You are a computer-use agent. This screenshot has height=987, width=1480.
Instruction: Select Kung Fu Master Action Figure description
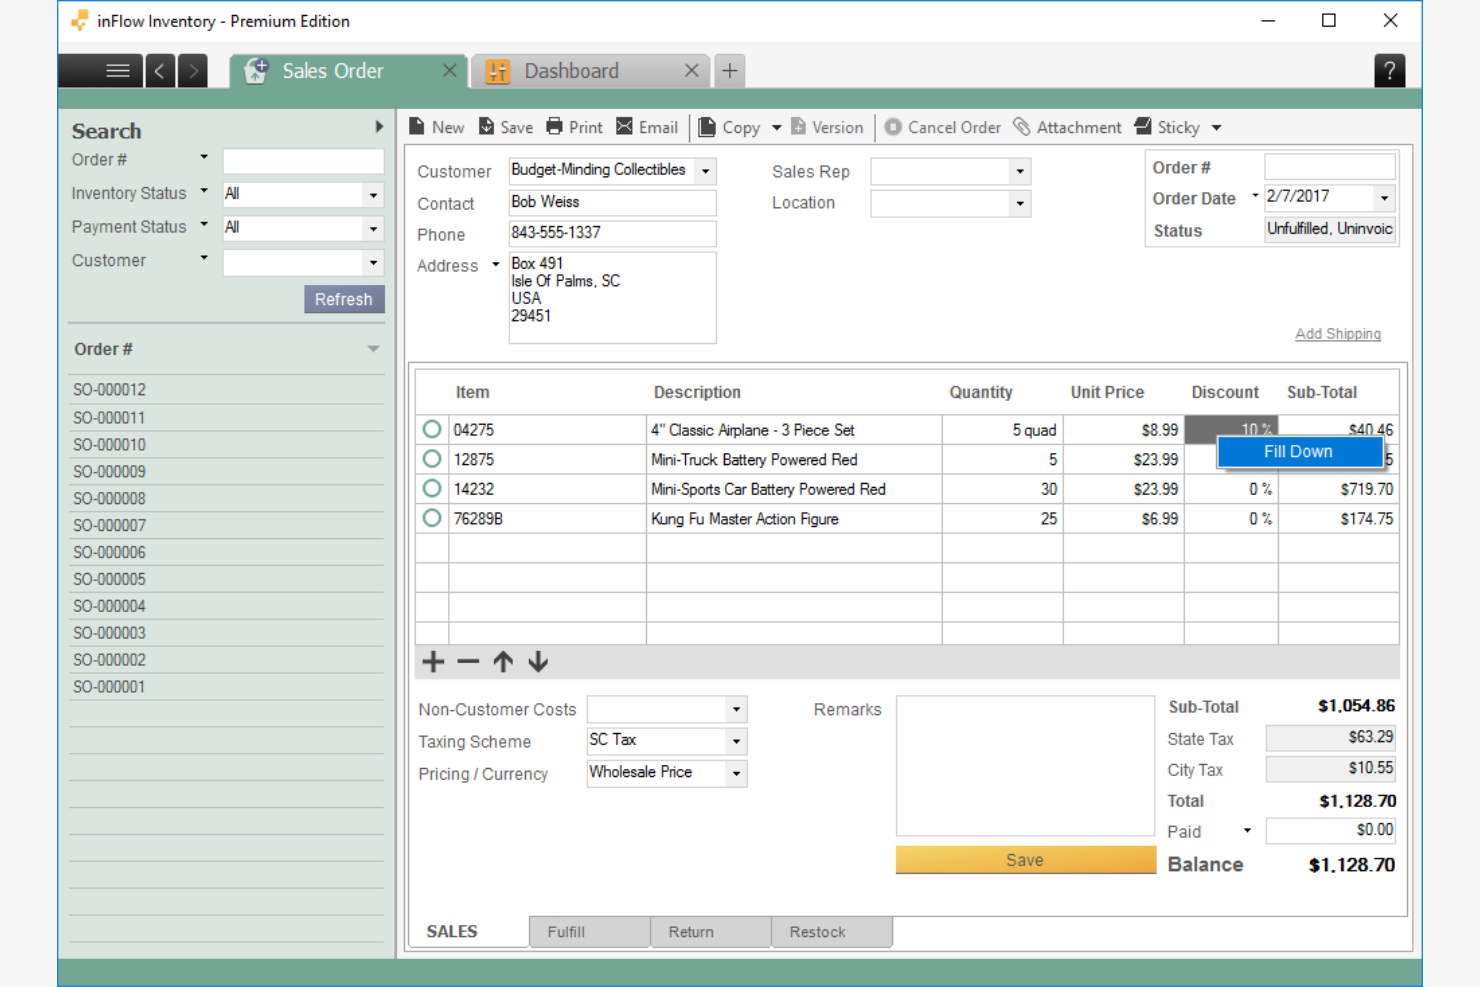tap(794, 519)
